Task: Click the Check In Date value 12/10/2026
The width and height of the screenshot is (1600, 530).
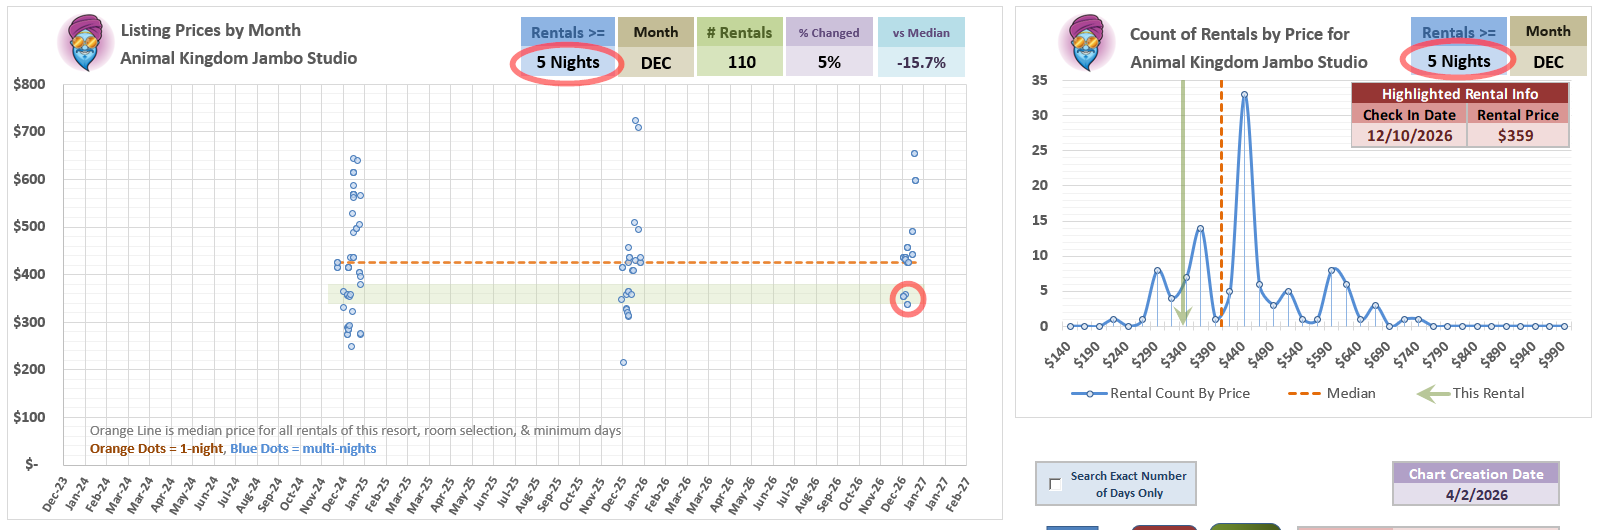Action: pos(1409,135)
